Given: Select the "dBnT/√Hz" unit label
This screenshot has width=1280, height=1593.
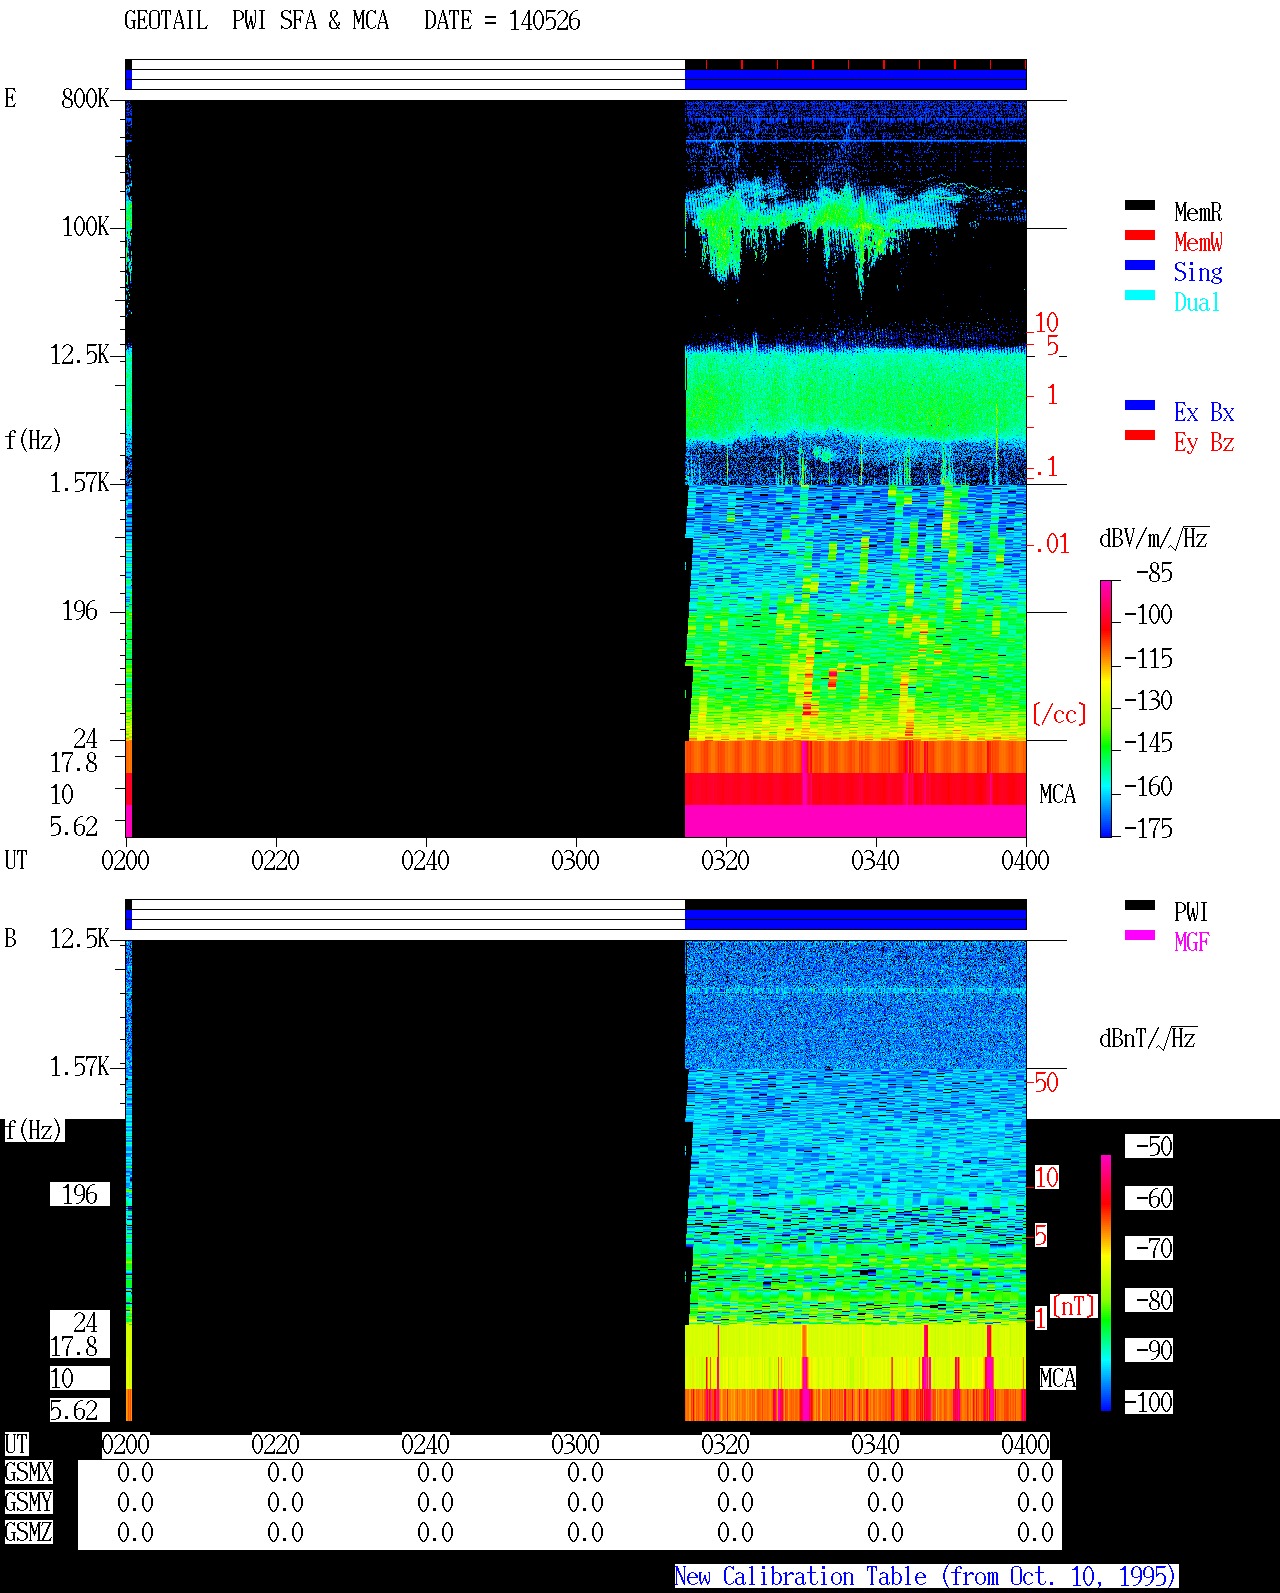Looking at the screenshot, I should pyautogui.click(x=1148, y=1038).
